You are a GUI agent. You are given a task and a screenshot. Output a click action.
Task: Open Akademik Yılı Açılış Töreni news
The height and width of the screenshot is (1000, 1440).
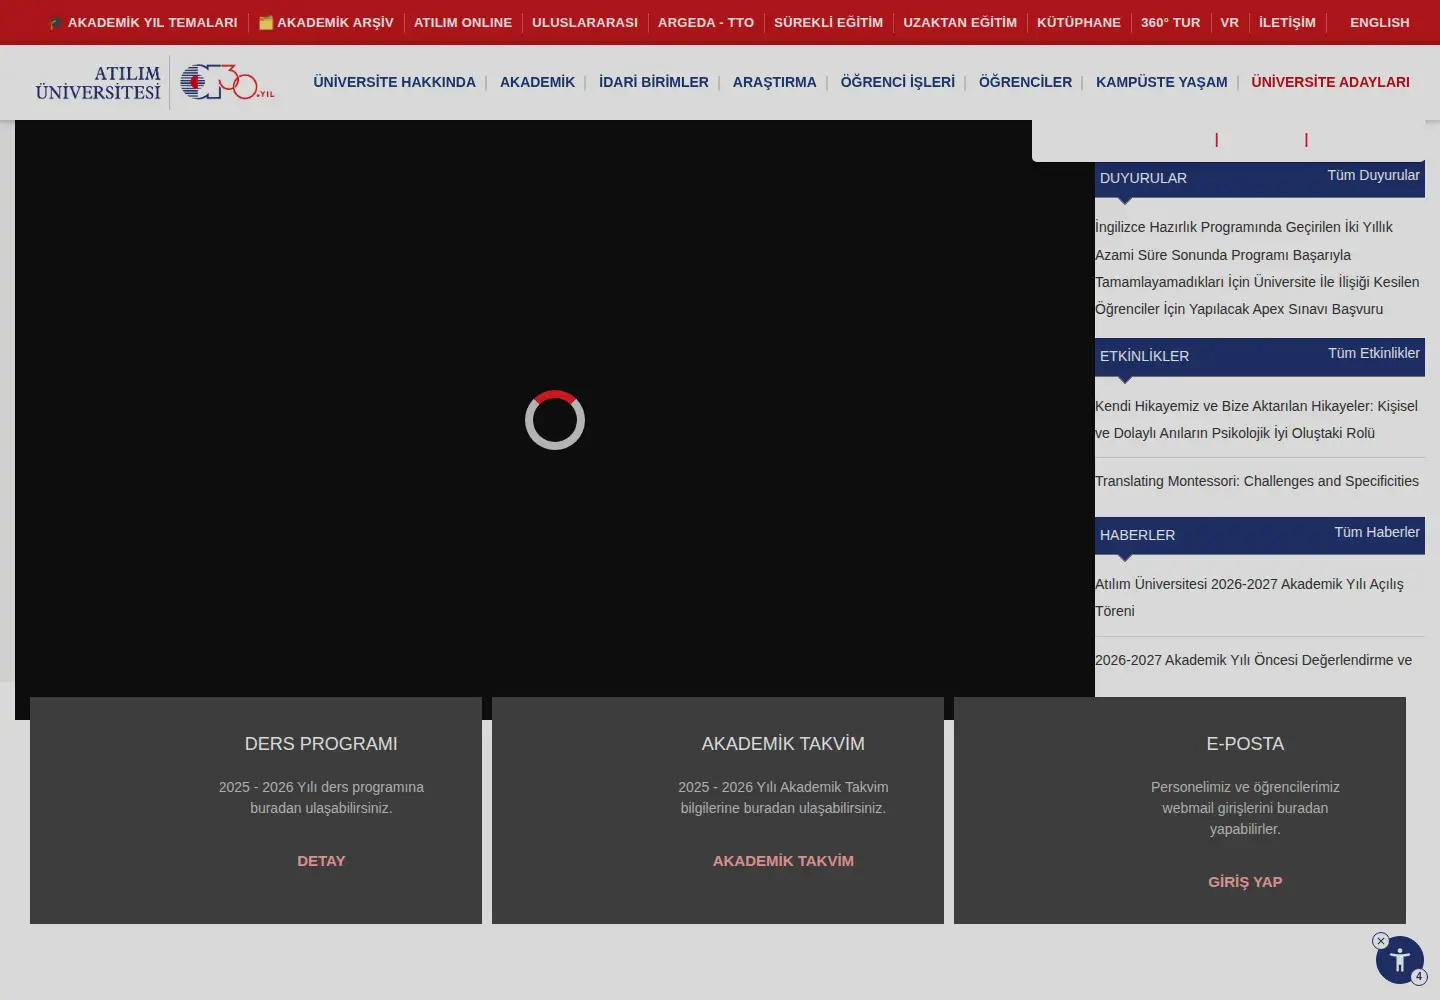[1249, 597]
